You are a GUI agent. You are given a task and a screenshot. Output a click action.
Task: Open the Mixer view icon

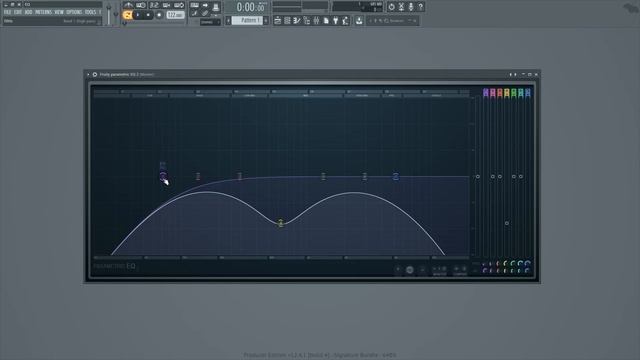316,20
